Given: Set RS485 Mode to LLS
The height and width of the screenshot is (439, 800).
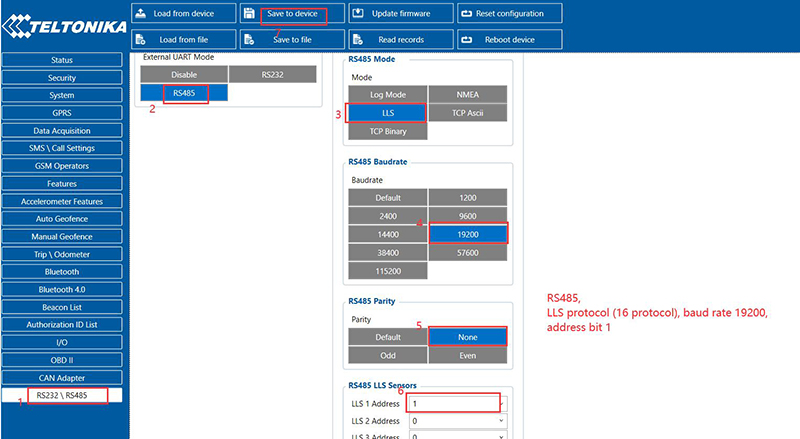Looking at the screenshot, I should tap(387, 113).
